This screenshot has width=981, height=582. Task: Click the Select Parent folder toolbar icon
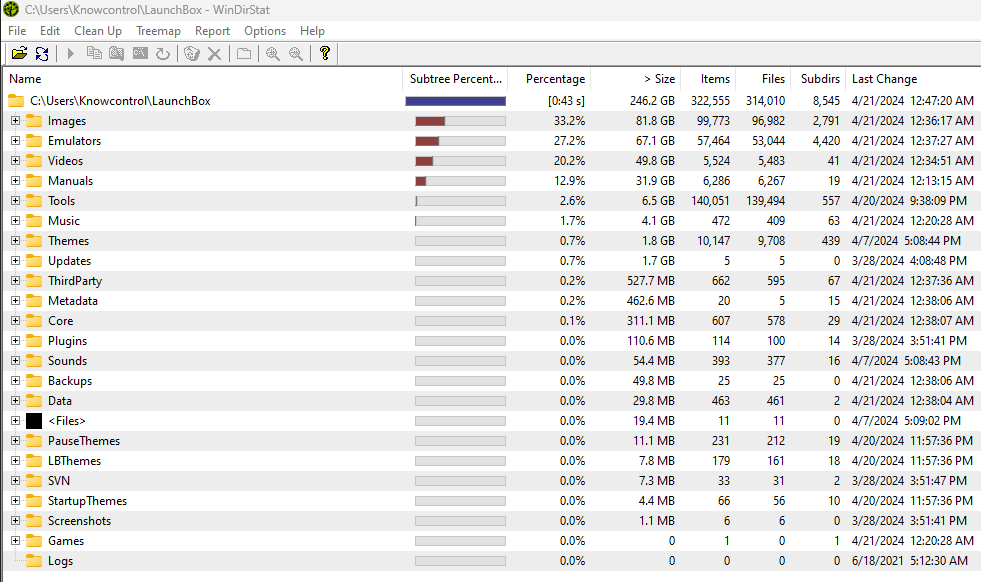(x=244, y=54)
